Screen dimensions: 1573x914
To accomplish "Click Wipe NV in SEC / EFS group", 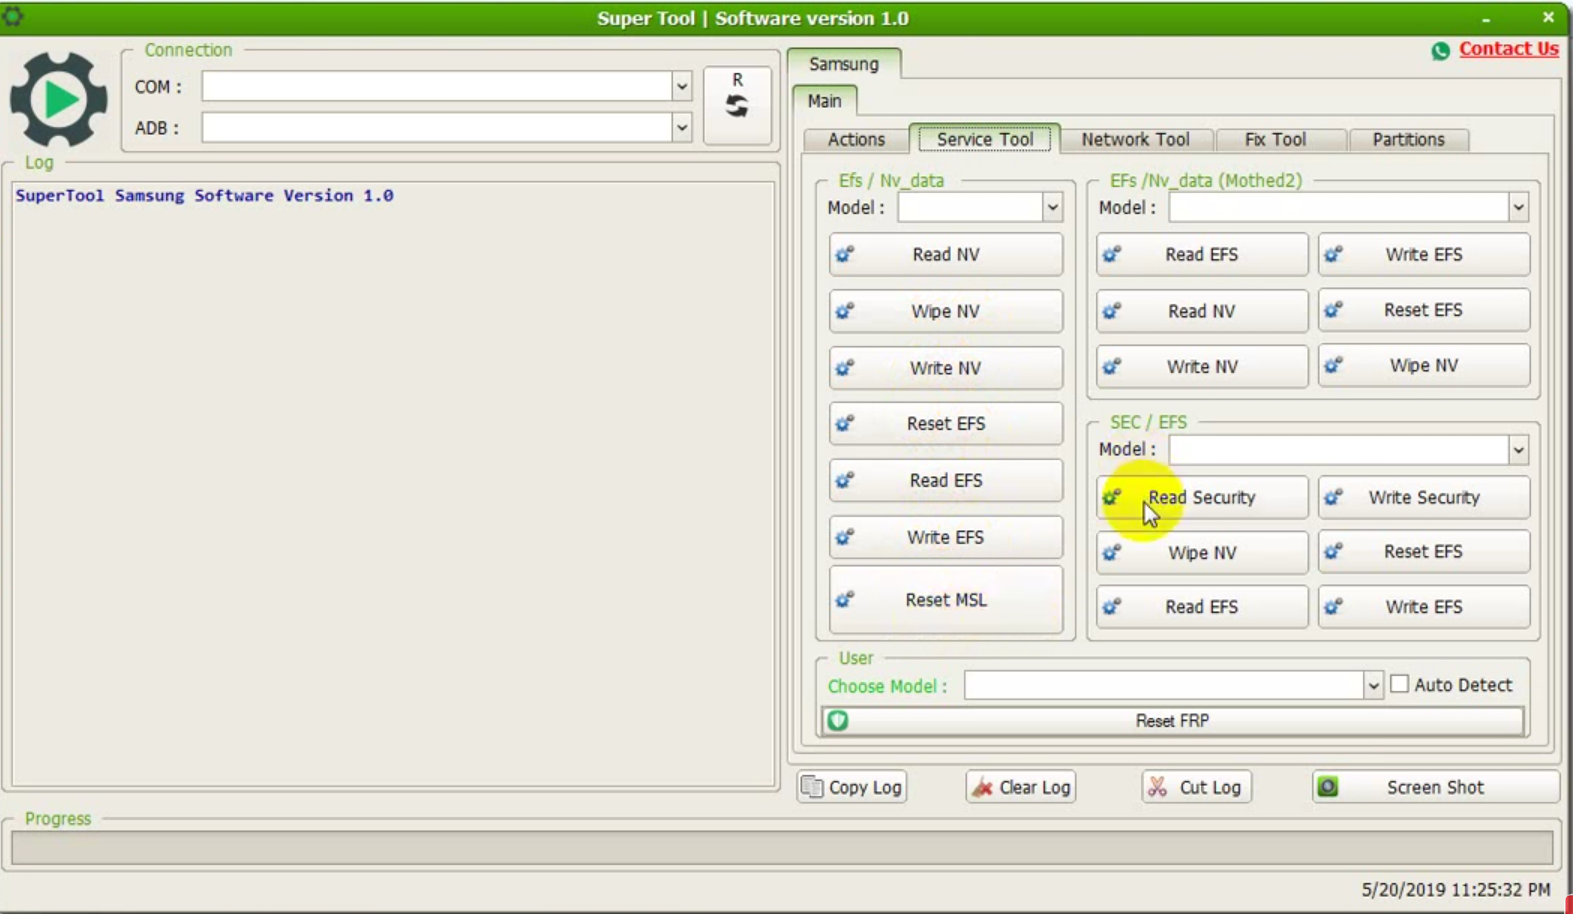I will pos(1202,553).
